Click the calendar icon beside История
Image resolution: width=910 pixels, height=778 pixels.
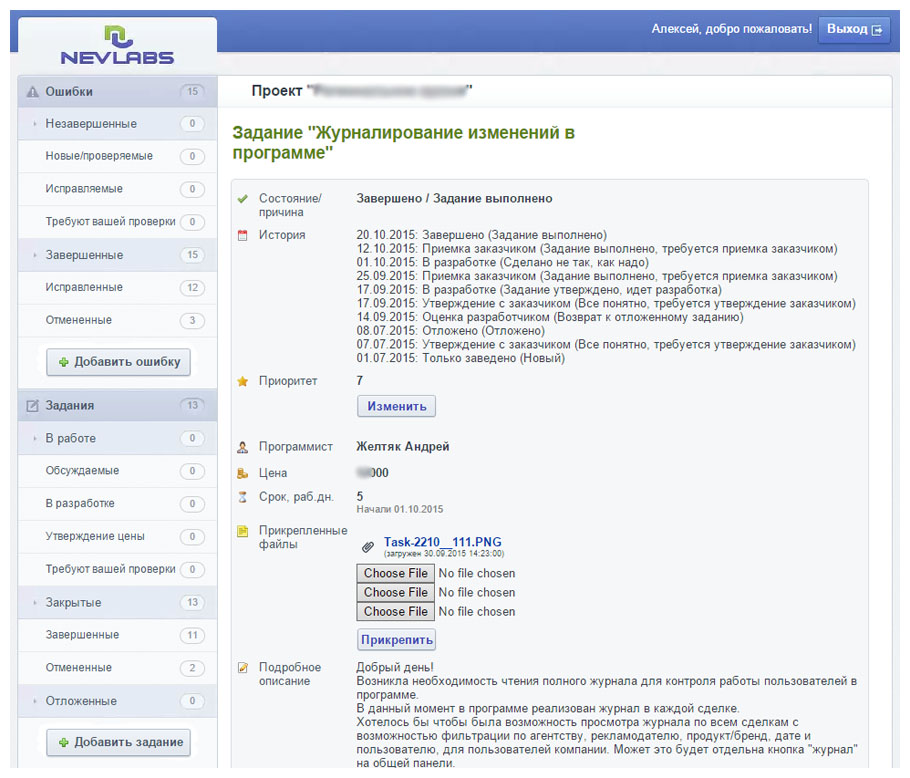click(242, 236)
